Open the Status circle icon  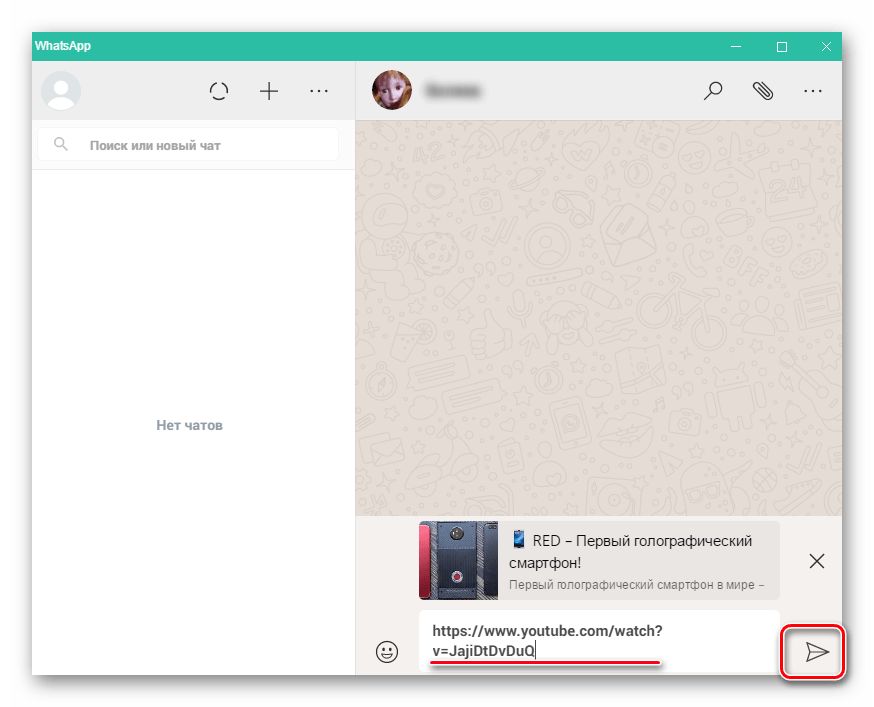coord(219,91)
